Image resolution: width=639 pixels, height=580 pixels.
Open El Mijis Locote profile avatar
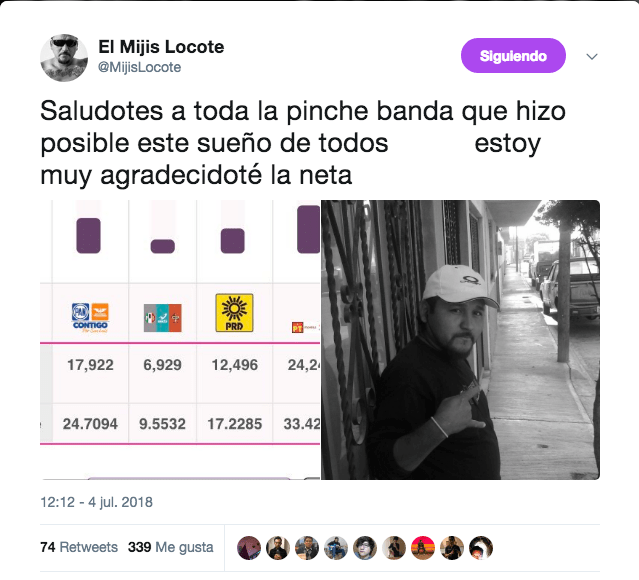click(x=64, y=58)
